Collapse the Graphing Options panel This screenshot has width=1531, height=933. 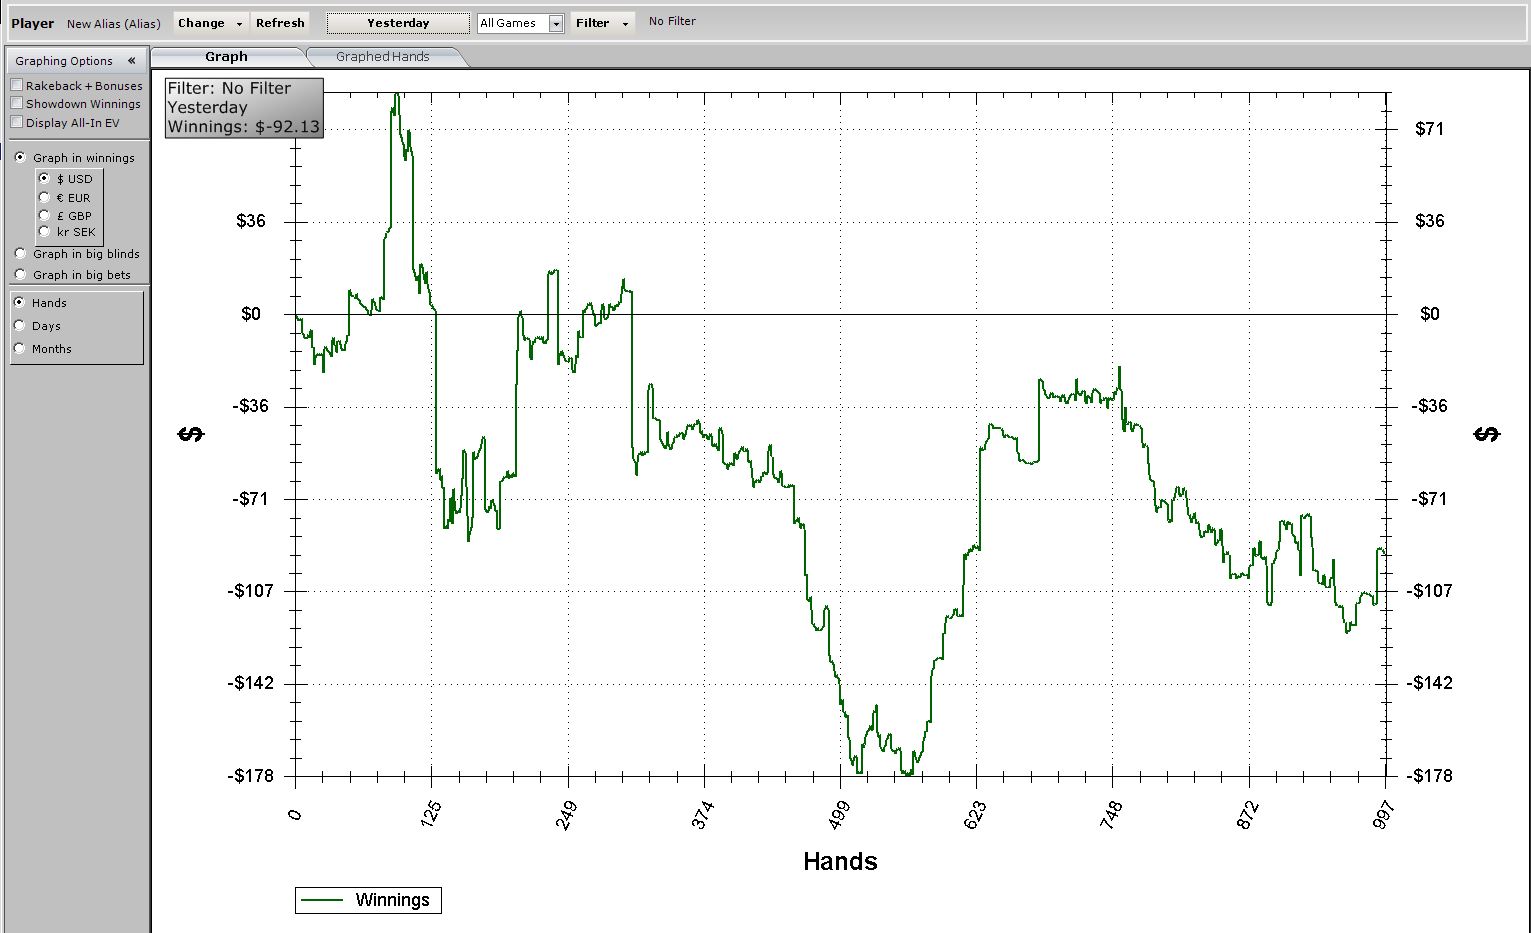131,61
